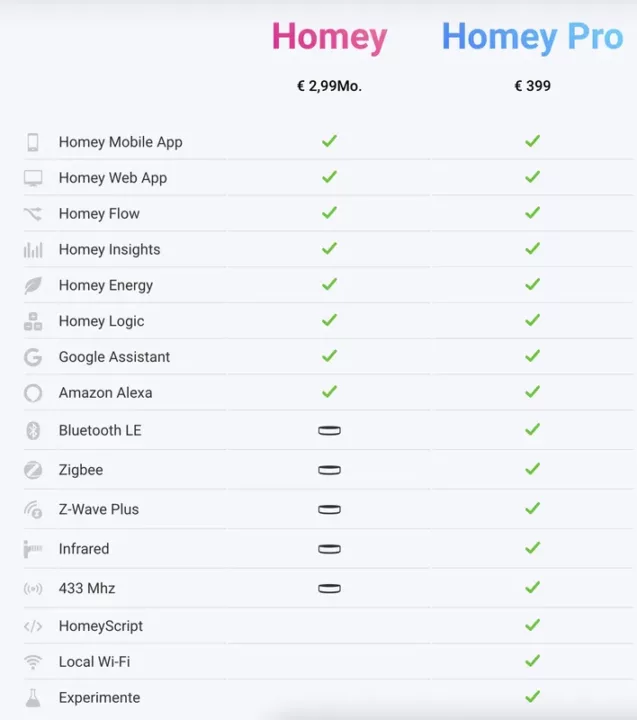This screenshot has height=720, width=637.
Task: Click the Homey dash for Infrared
Action: coord(329,549)
